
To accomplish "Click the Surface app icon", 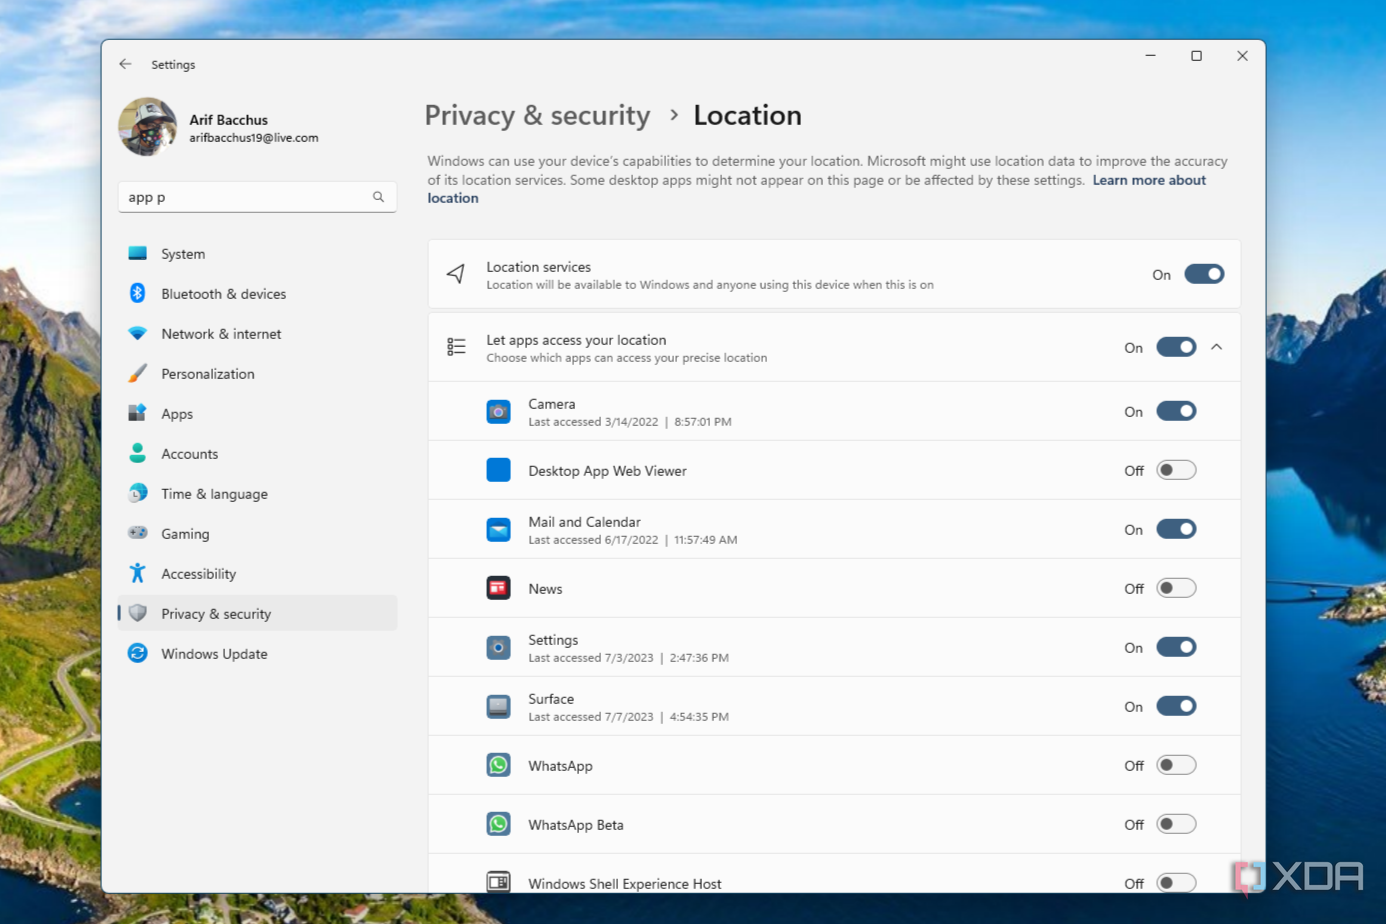I will click(x=498, y=707).
